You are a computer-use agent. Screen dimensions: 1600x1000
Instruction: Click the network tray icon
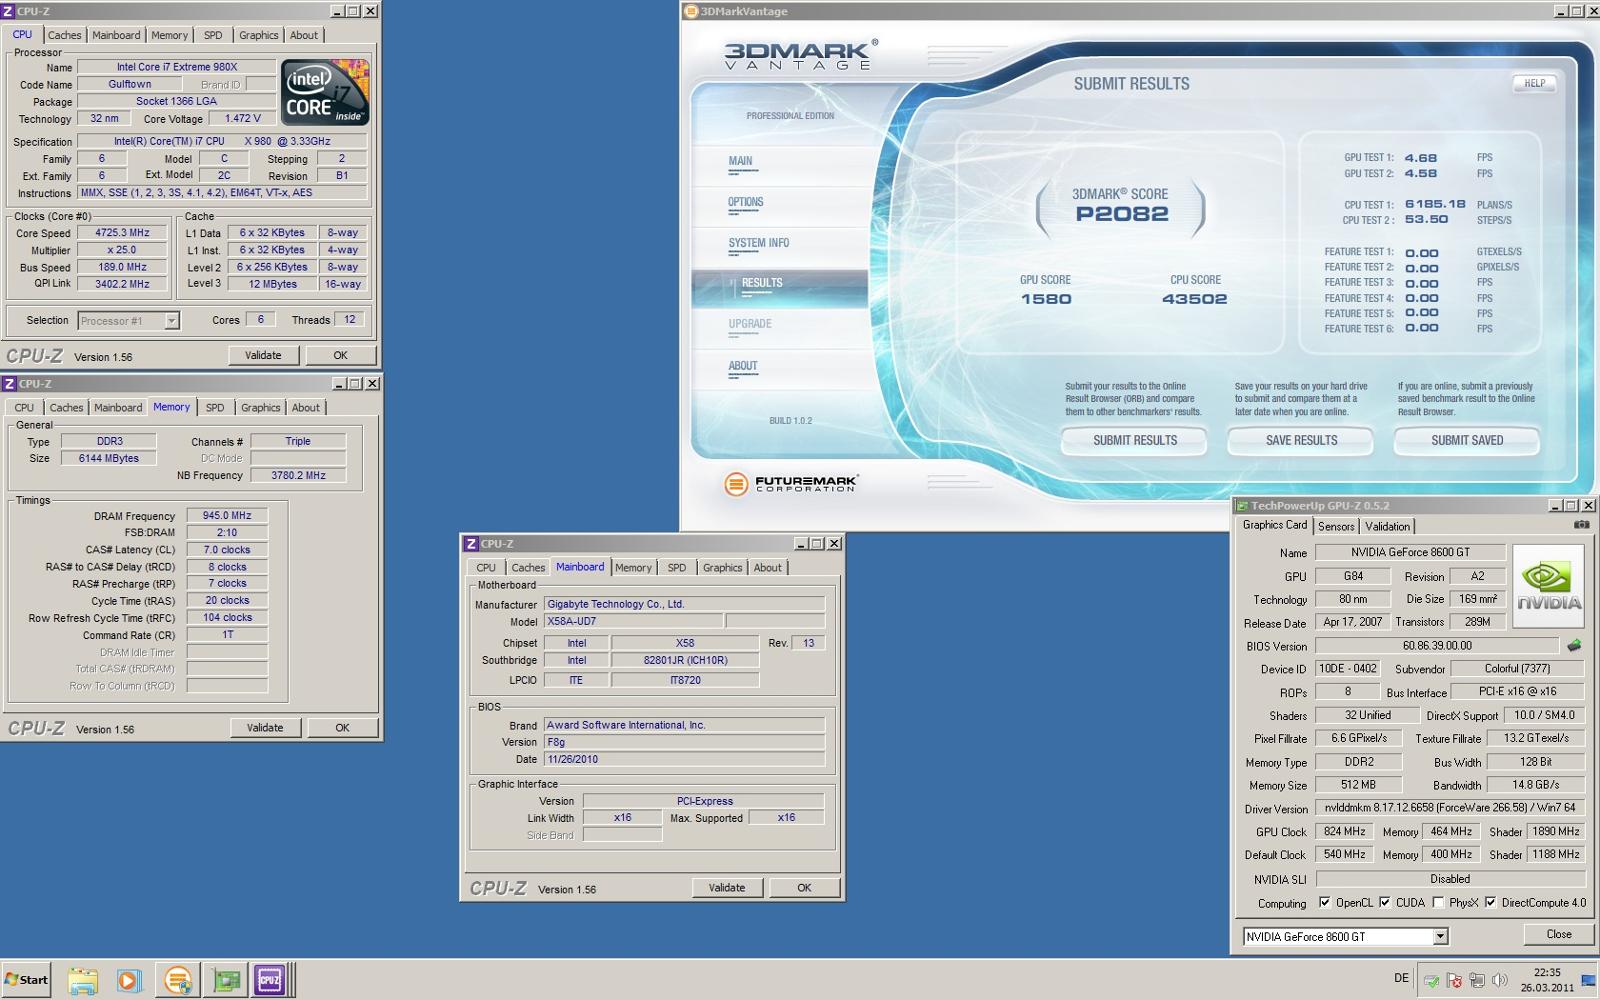coord(1477,980)
